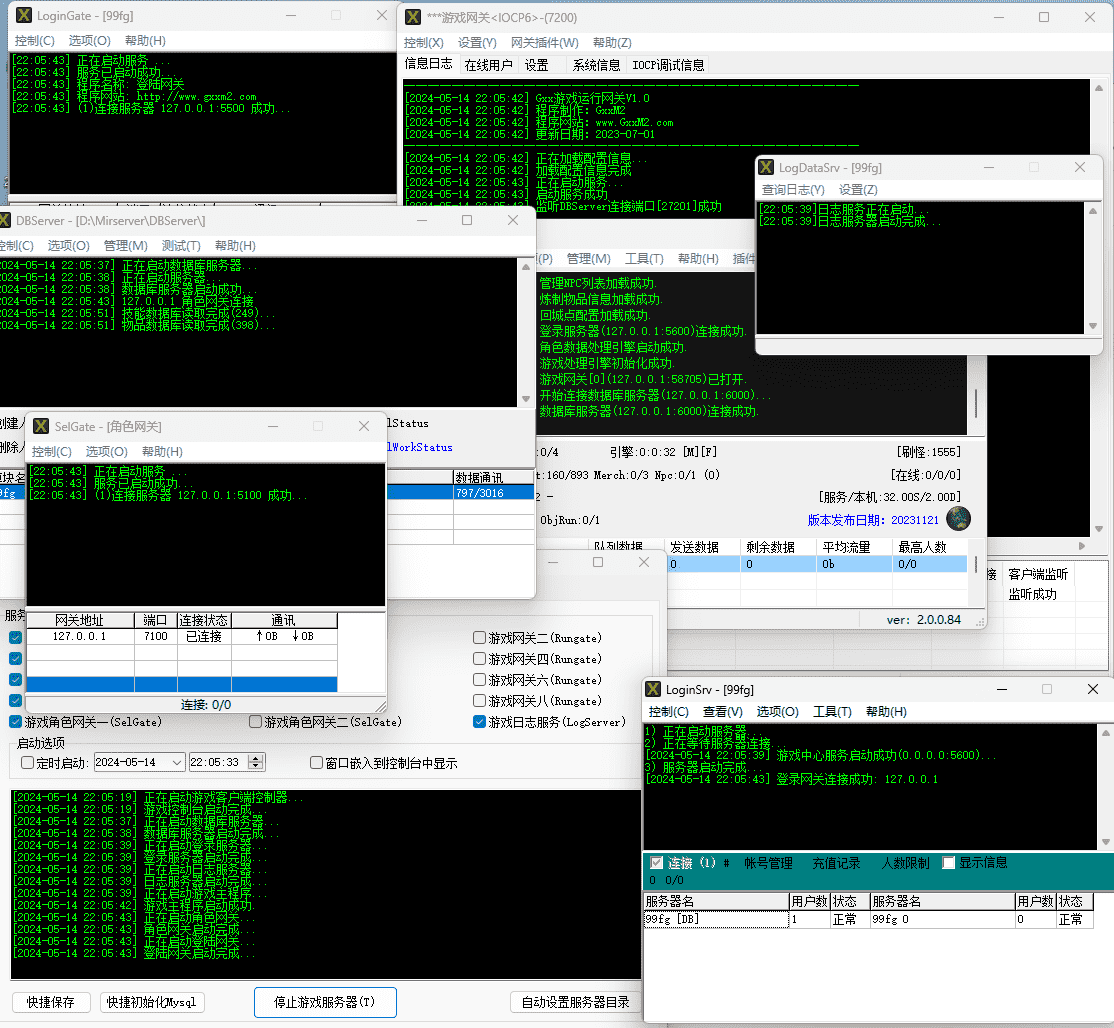Click 自动设置服务器目录 button
This screenshot has width=1114, height=1028.
(x=575, y=1002)
